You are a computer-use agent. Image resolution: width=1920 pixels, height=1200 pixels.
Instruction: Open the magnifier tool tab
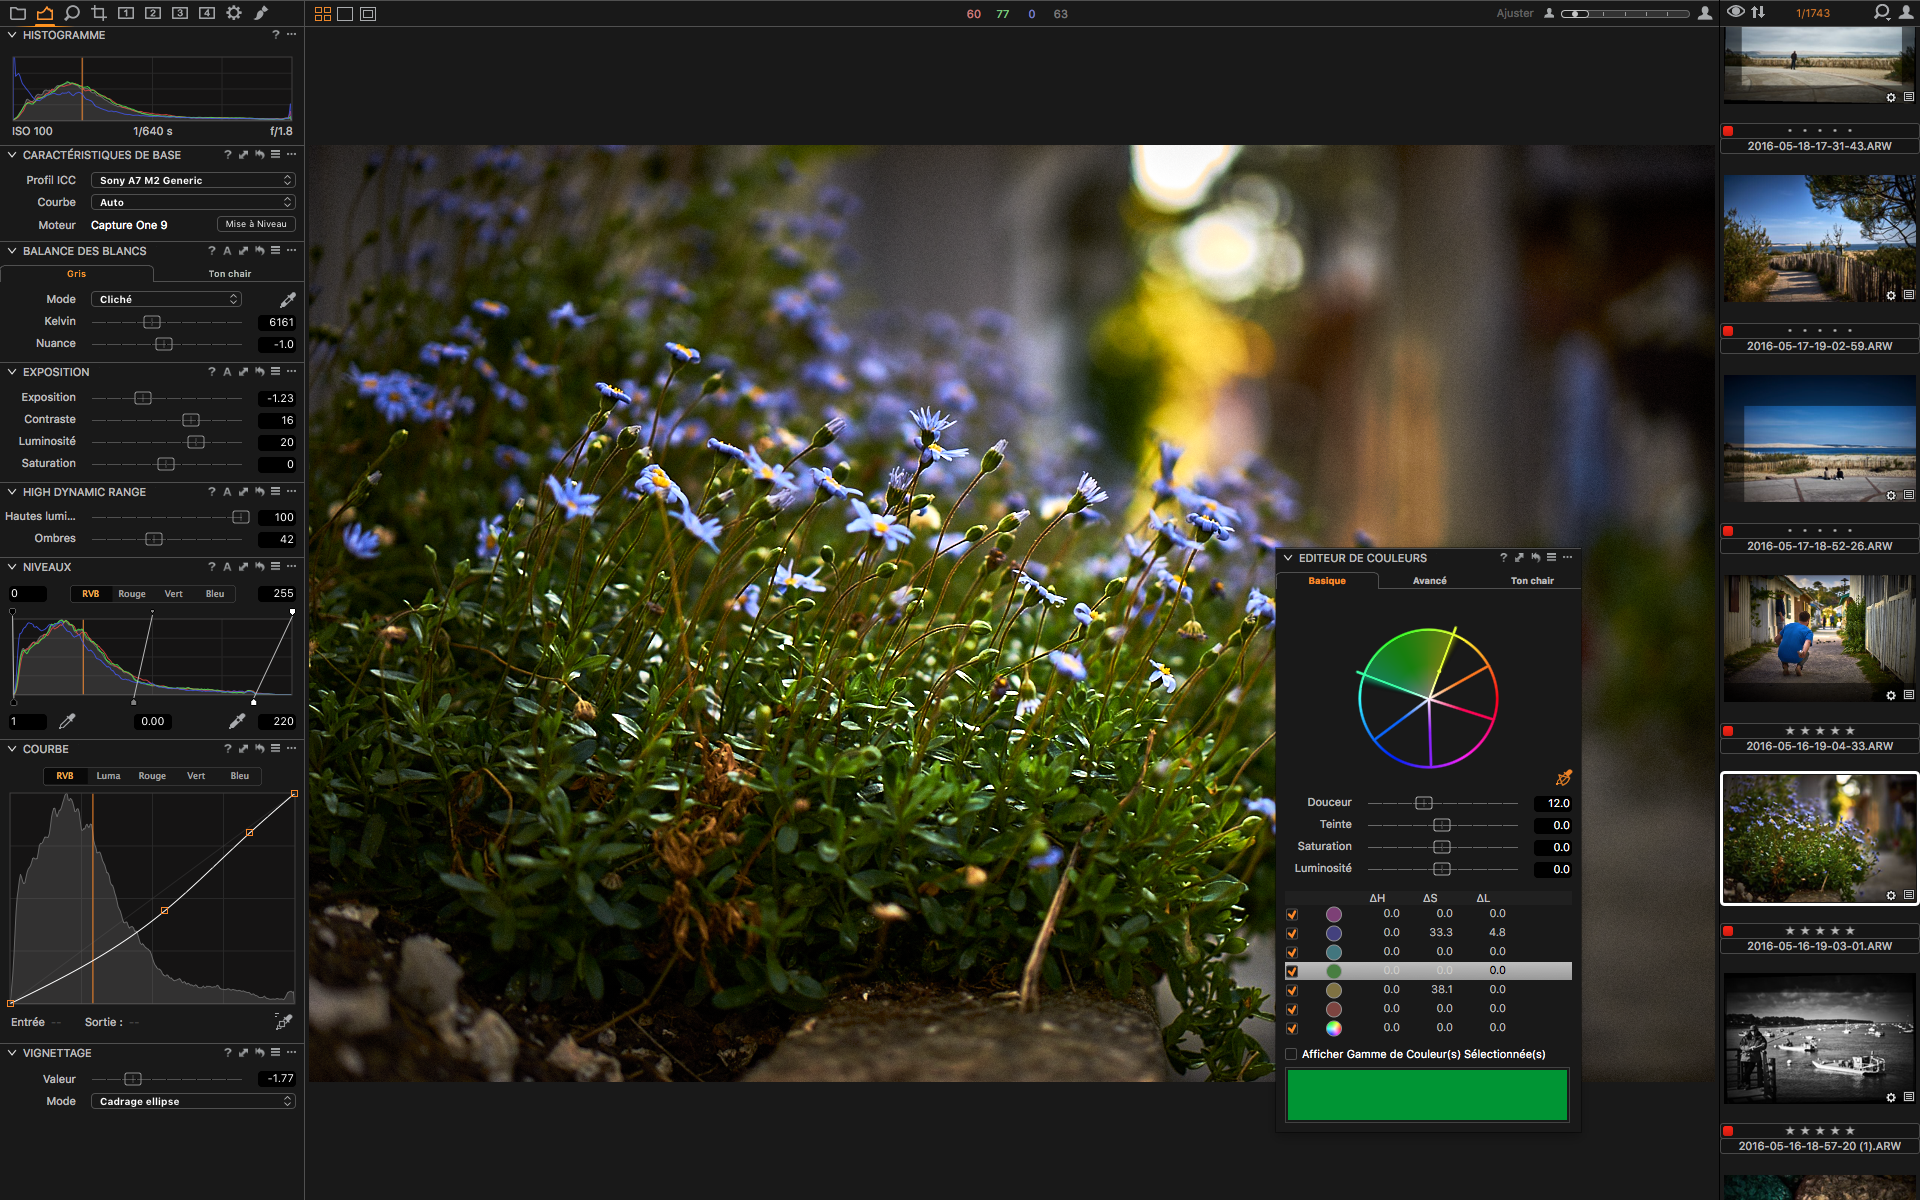[72, 13]
